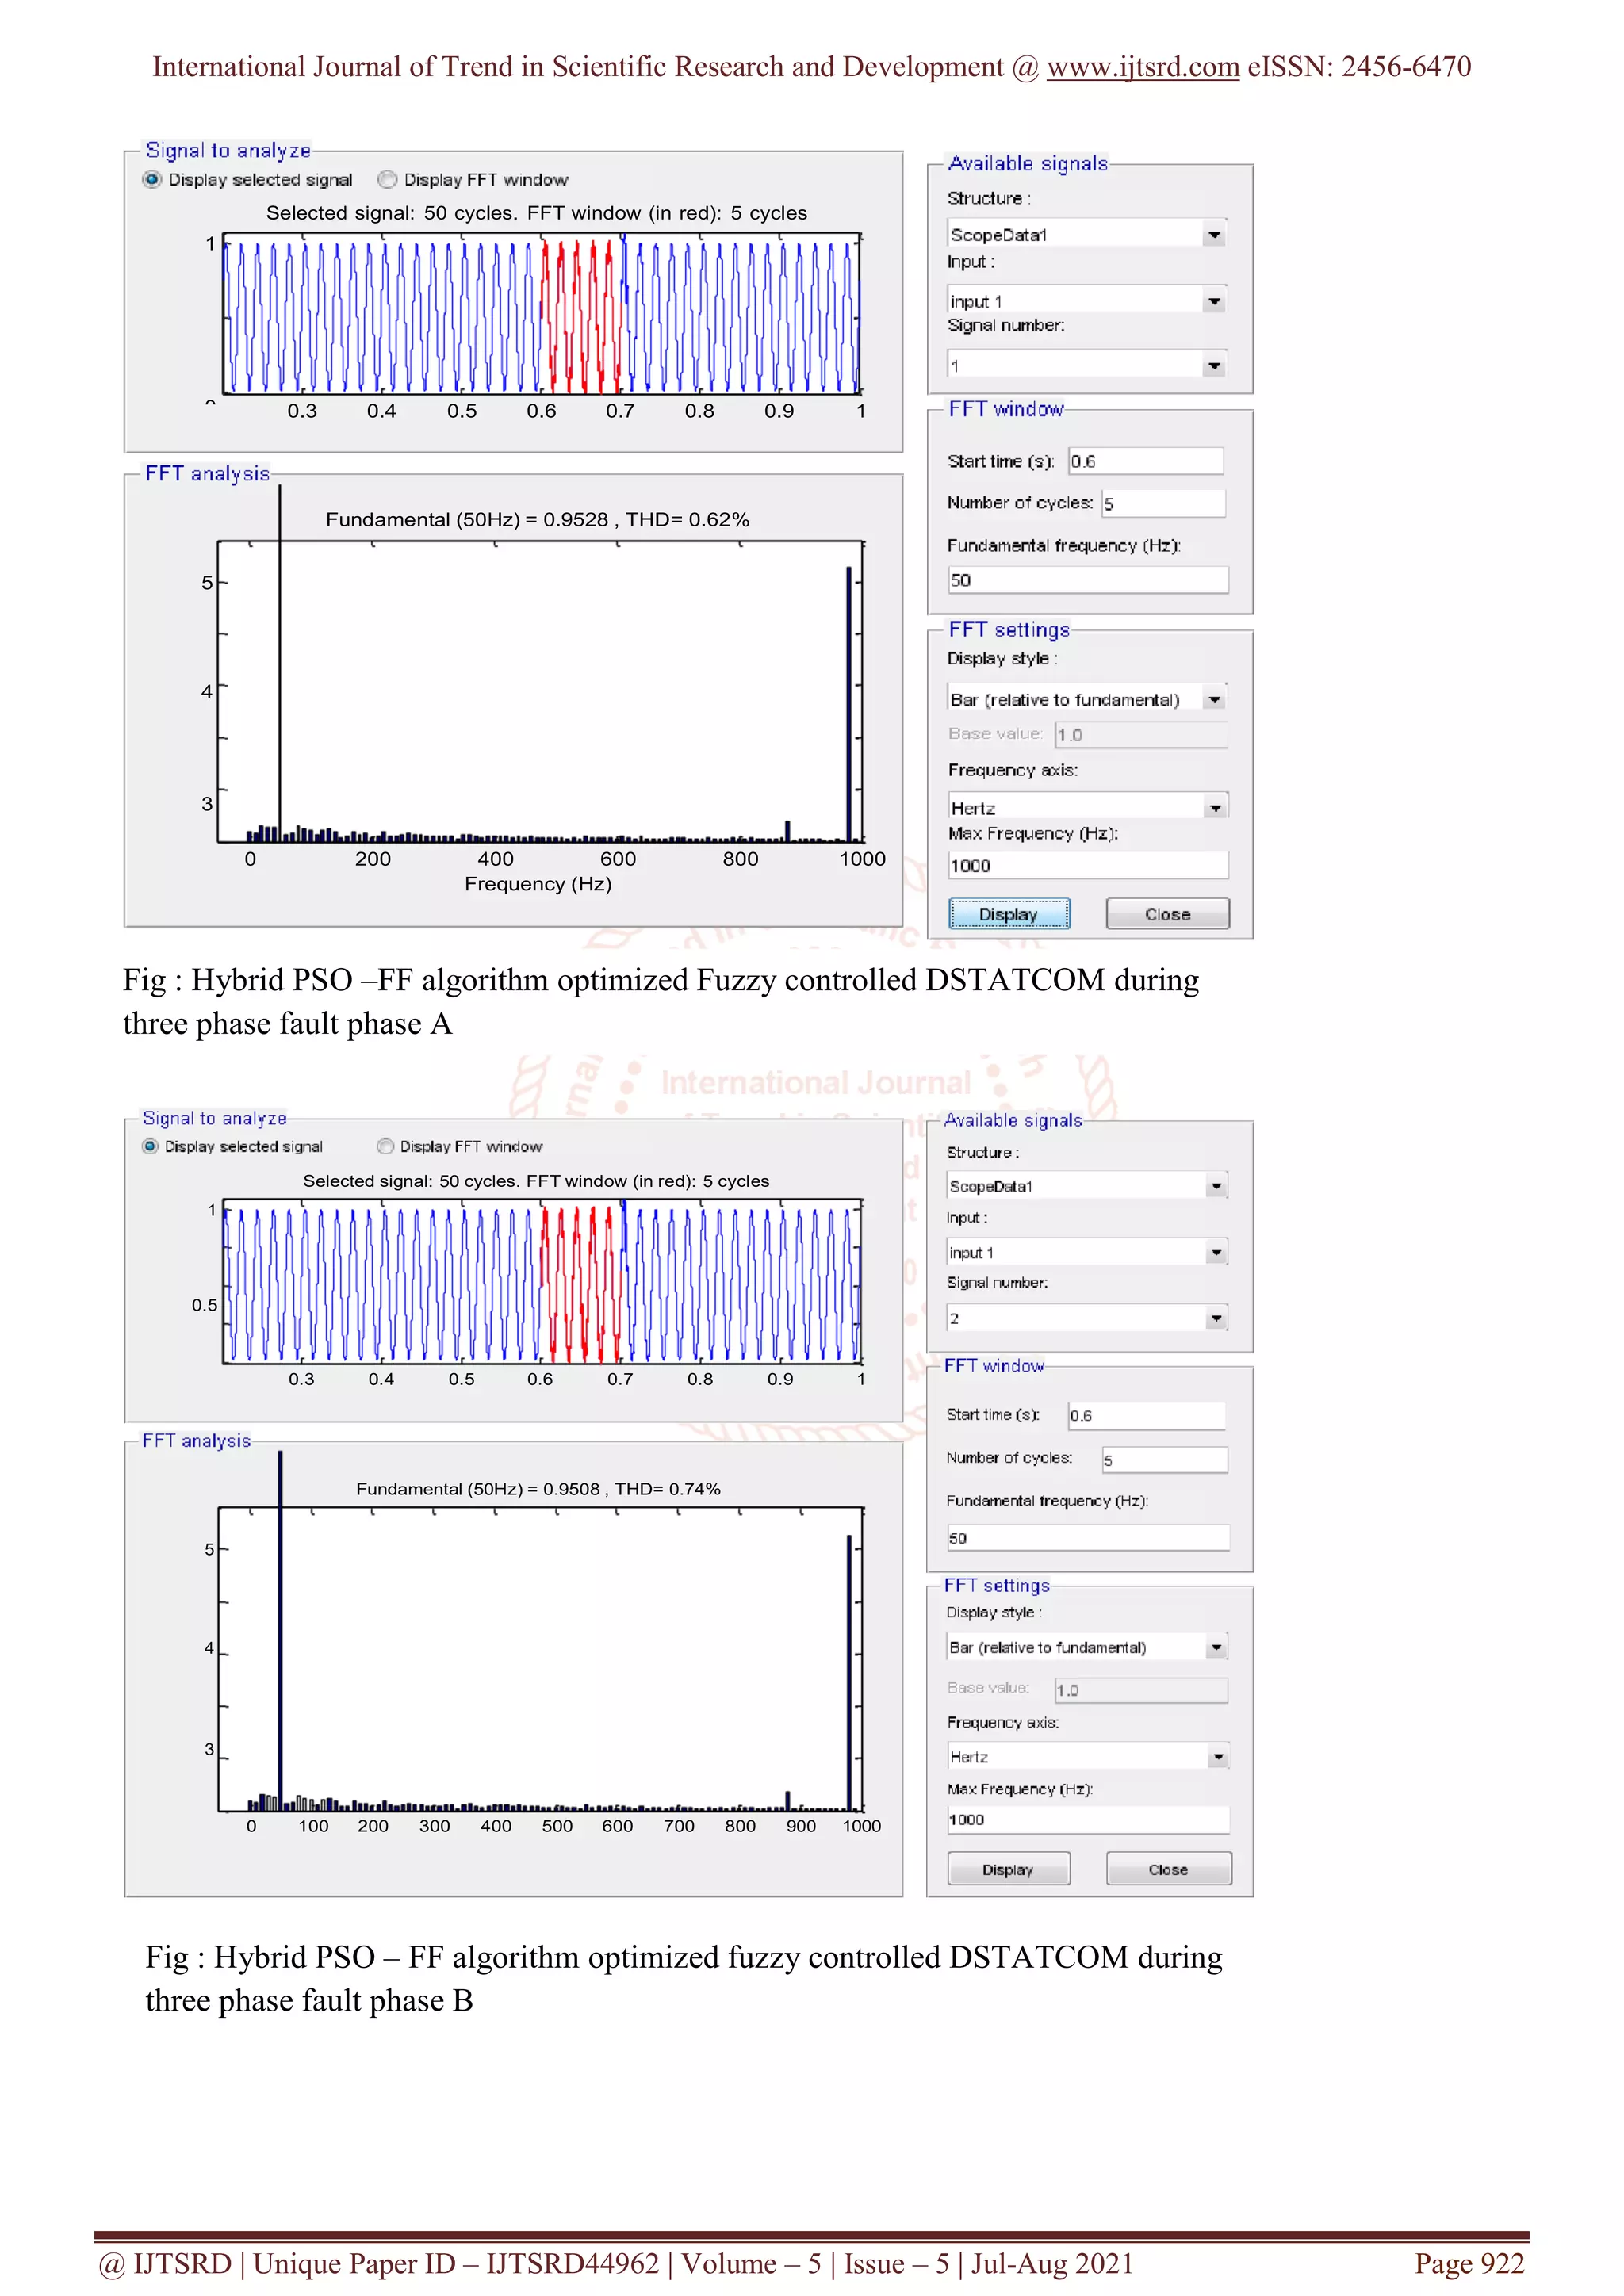This screenshot has width=1624, height=2296.
Task: Open Structure dropdown ScopeData1 in top figure
Action: tap(1086, 234)
